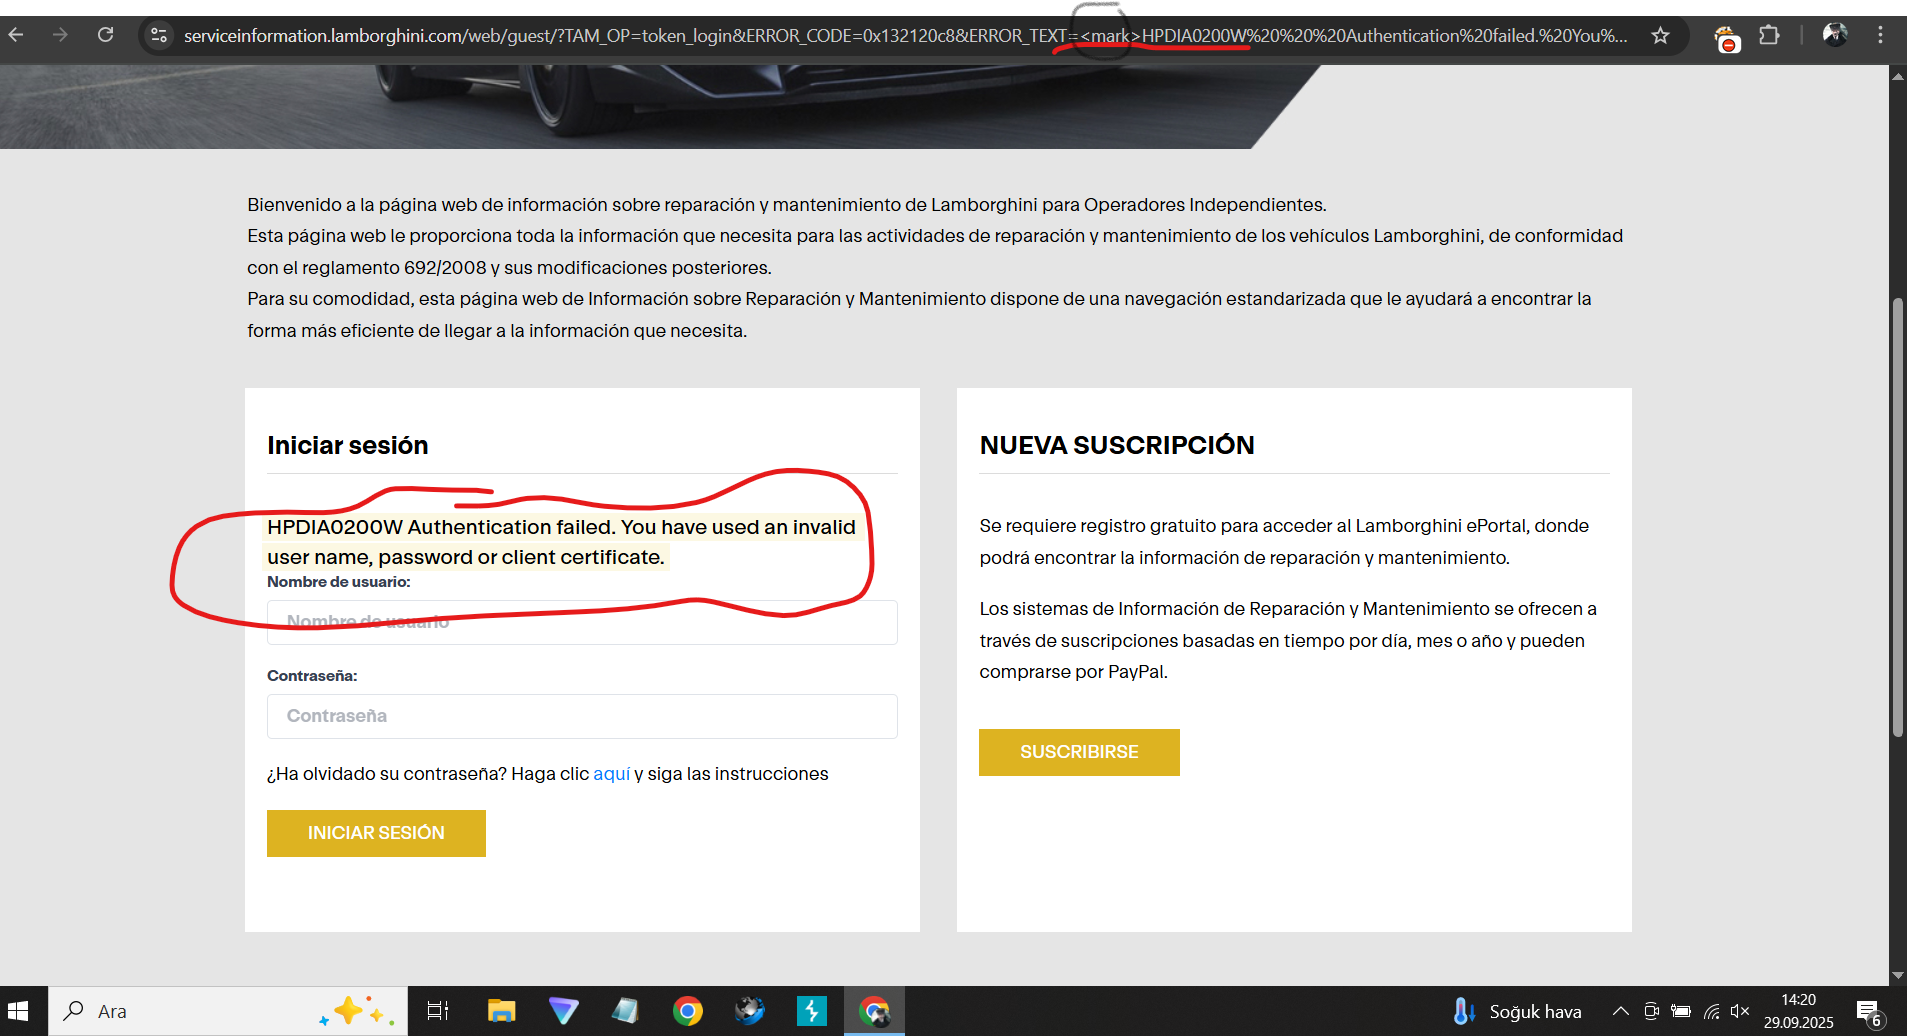The width and height of the screenshot is (1907, 1036).
Task: Click the page vertical scrollbar thumb
Action: [x=1897, y=518]
